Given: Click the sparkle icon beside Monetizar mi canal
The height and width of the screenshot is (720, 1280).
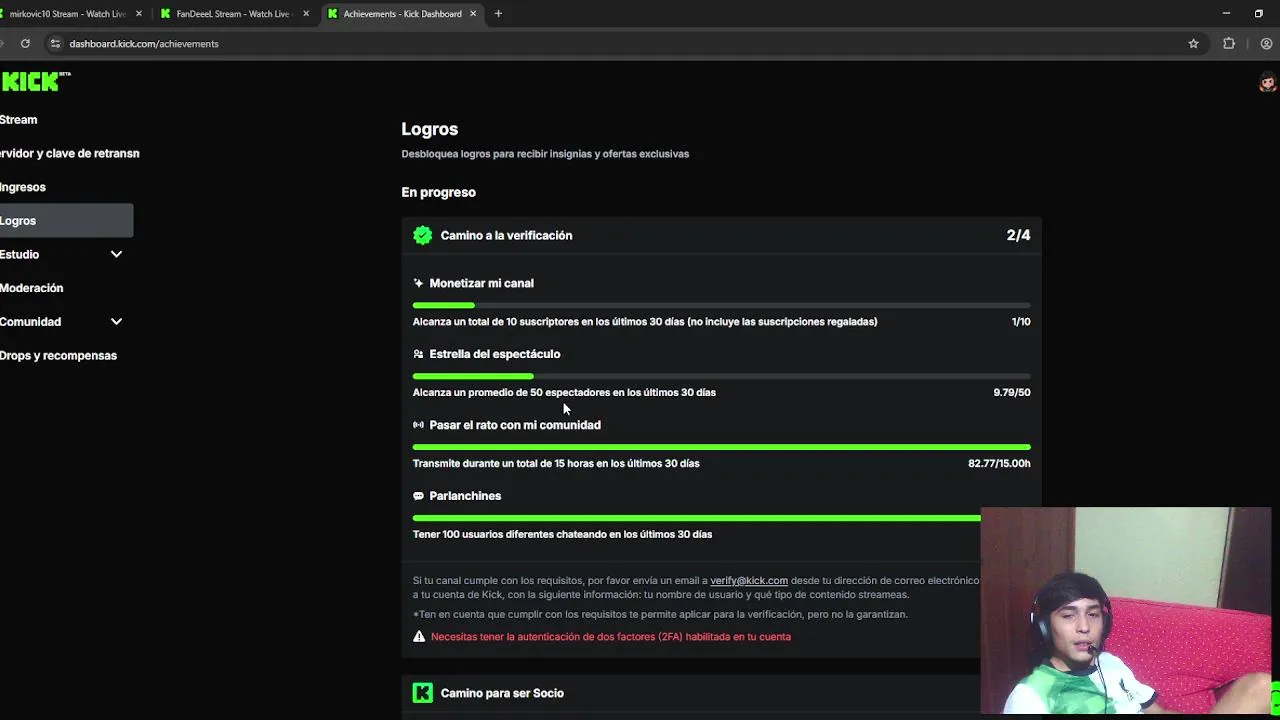Looking at the screenshot, I should [418, 283].
